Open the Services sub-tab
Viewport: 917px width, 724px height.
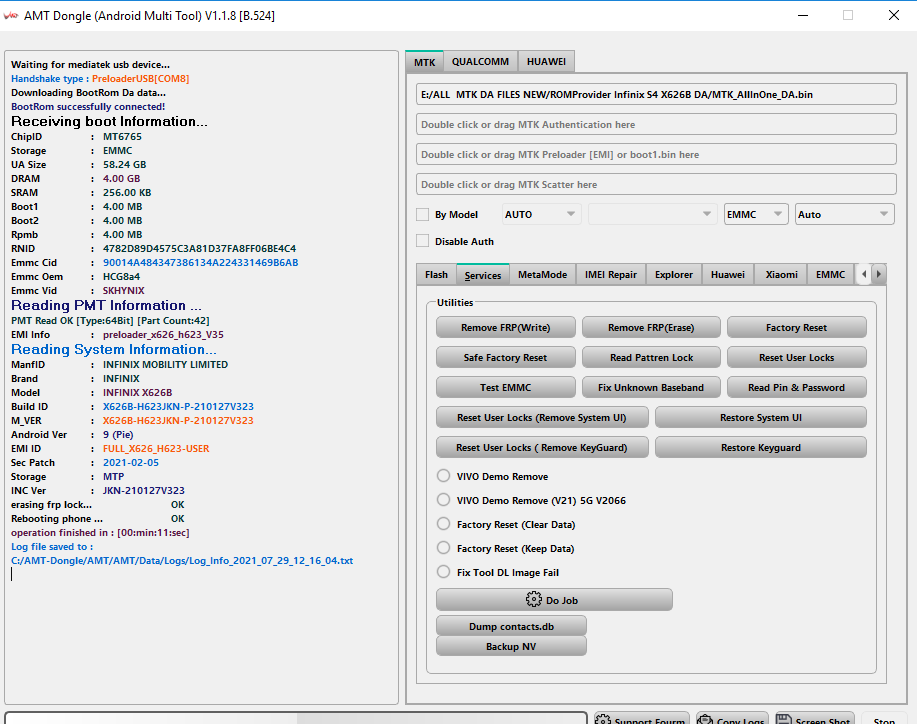[x=482, y=275]
